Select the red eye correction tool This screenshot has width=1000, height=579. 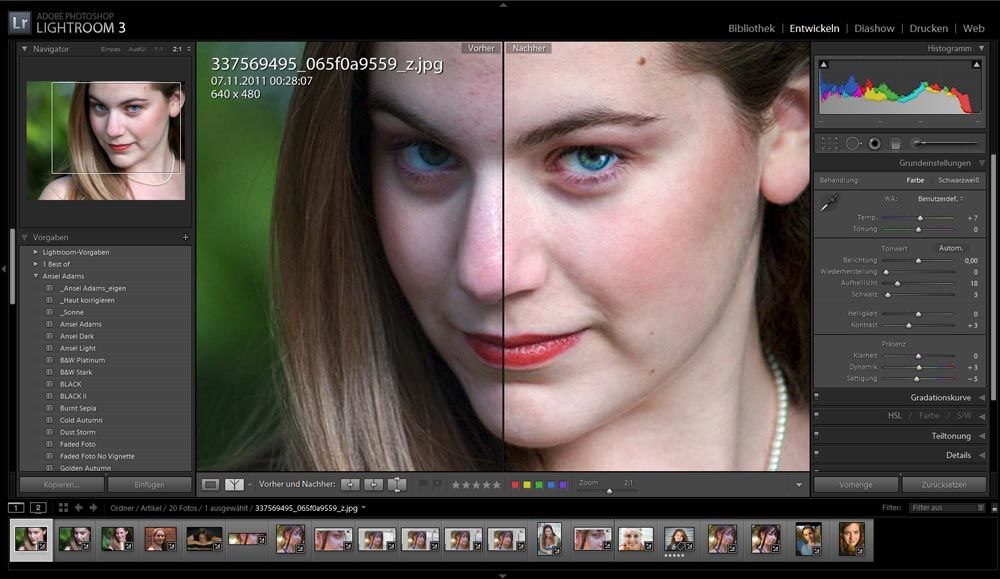click(874, 143)
